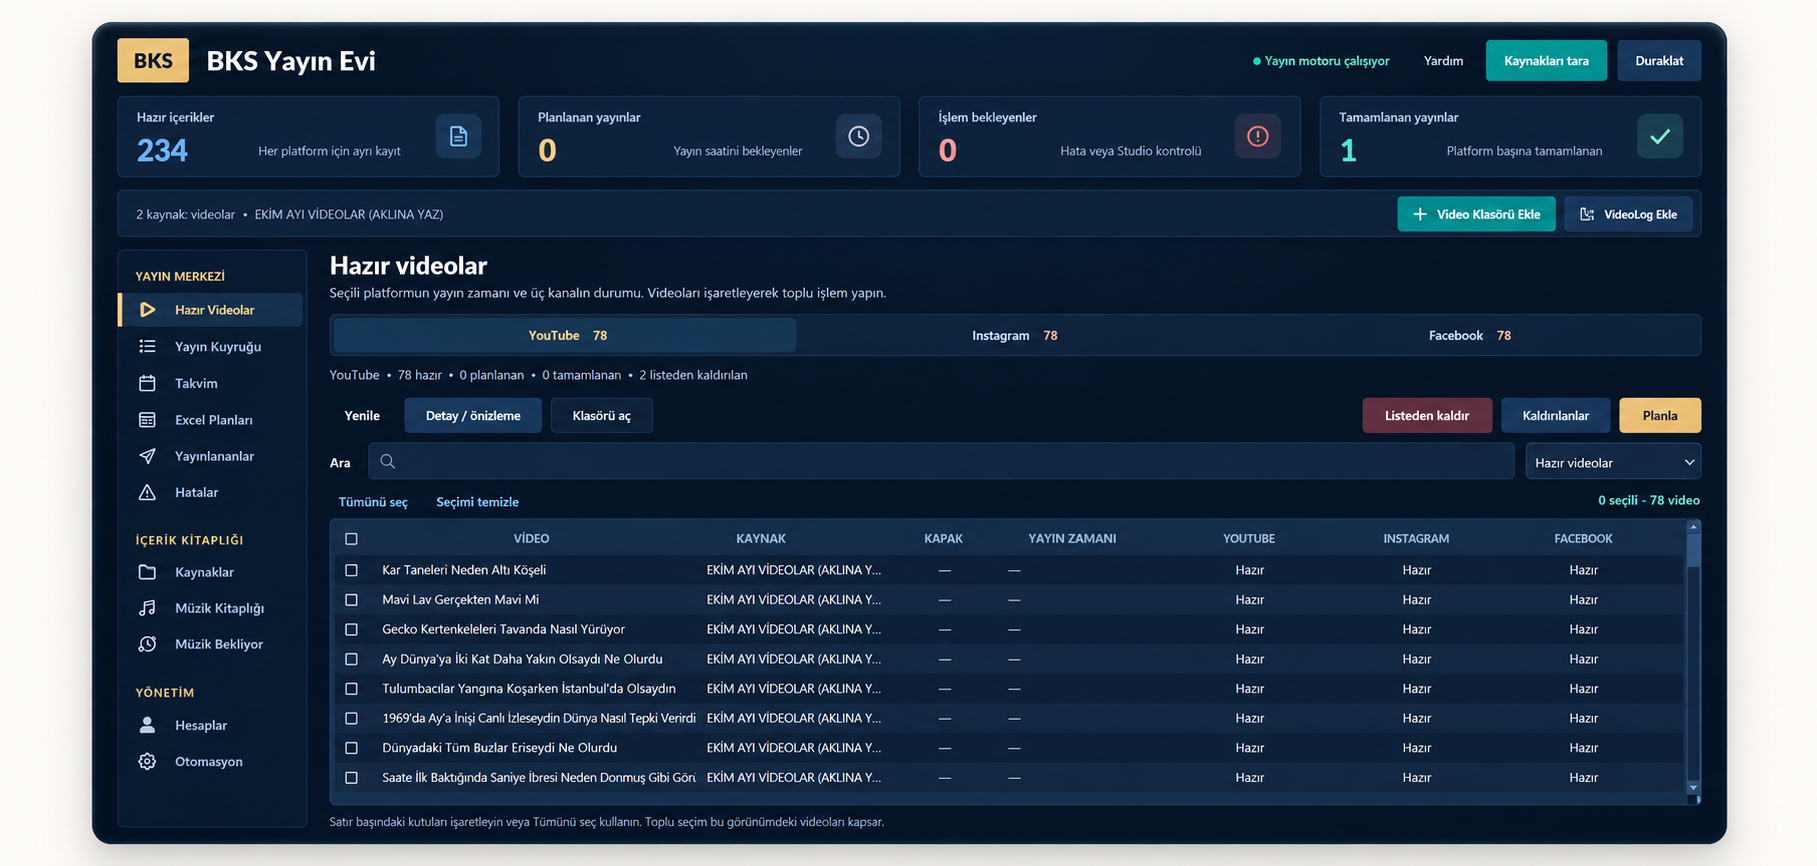
Task: Click the paper plane icon beside Yayınlananlar
Action: coord(147,456)
